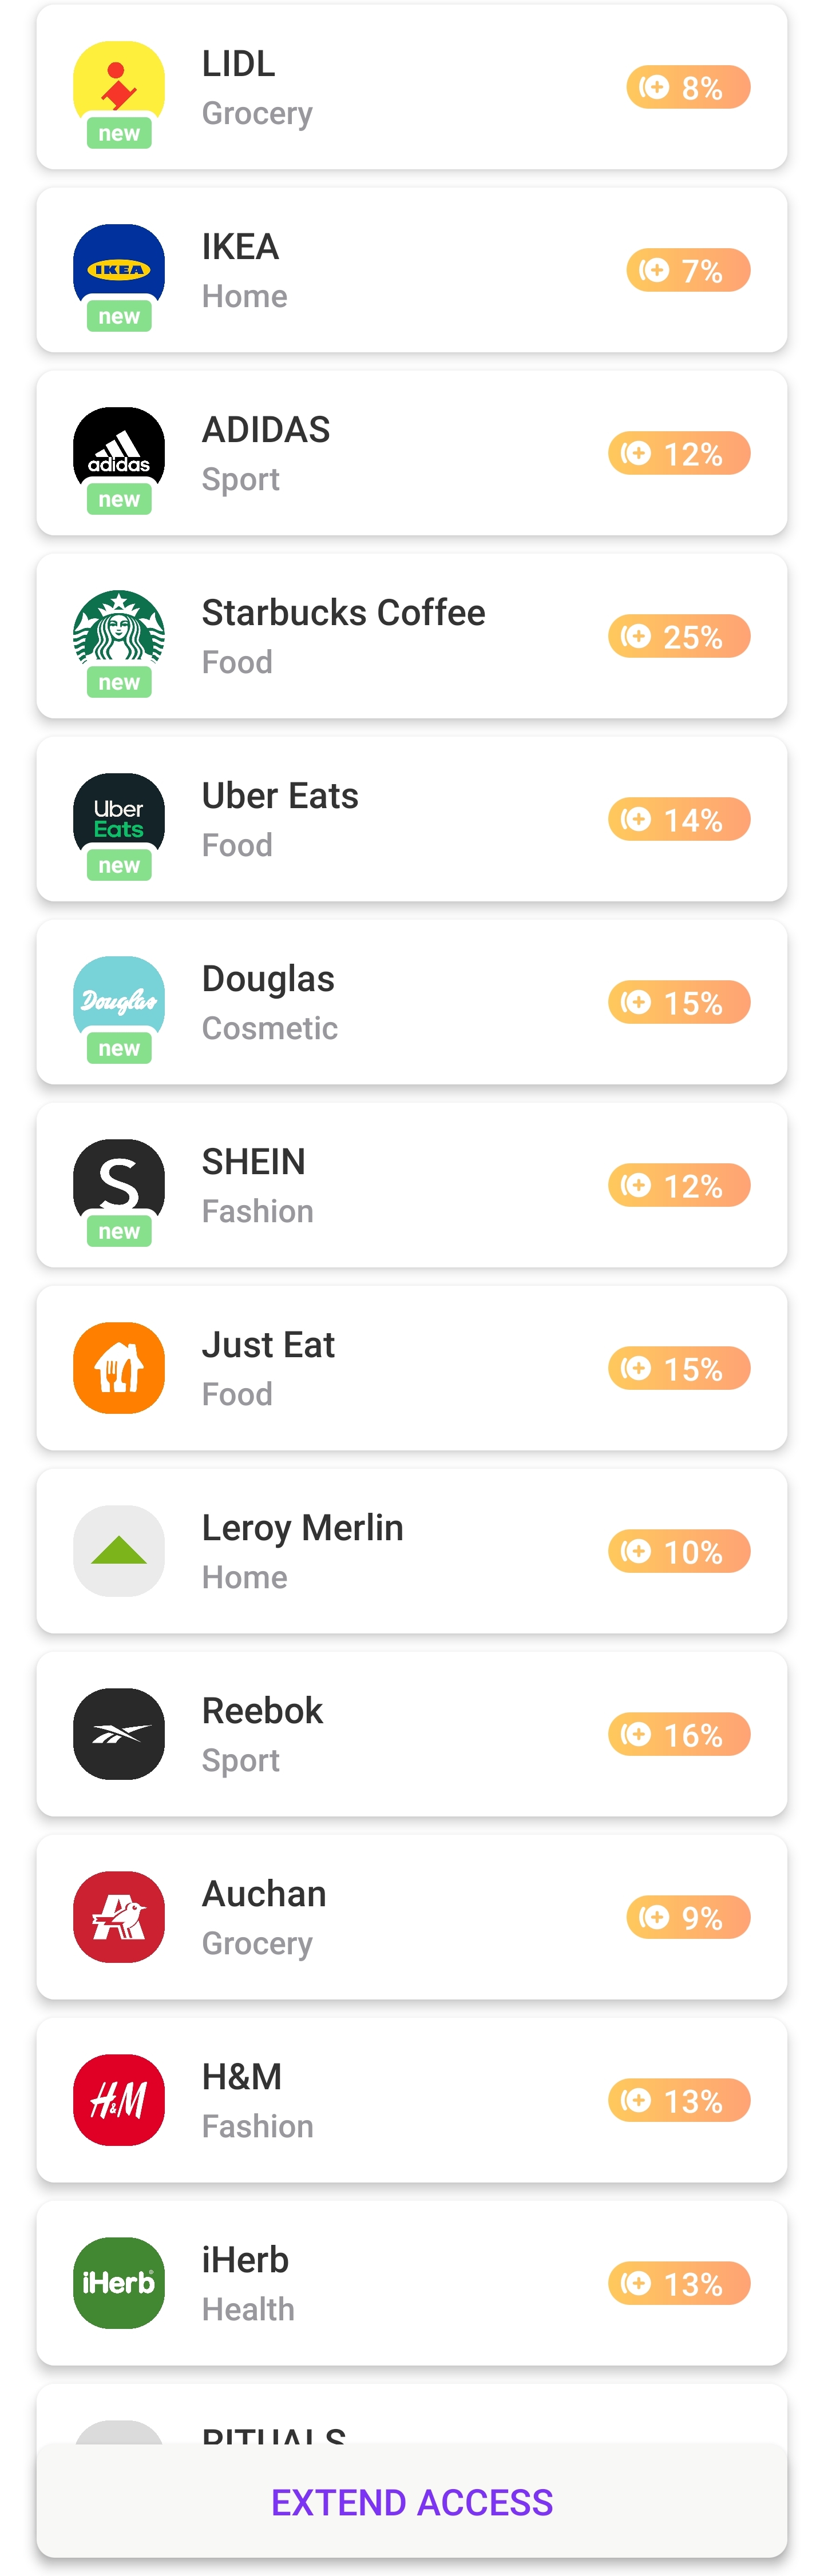Viewport: 824px width, 2576px height.
Task: Select the Adidas logo icon
Action: [x=119, y=453]
